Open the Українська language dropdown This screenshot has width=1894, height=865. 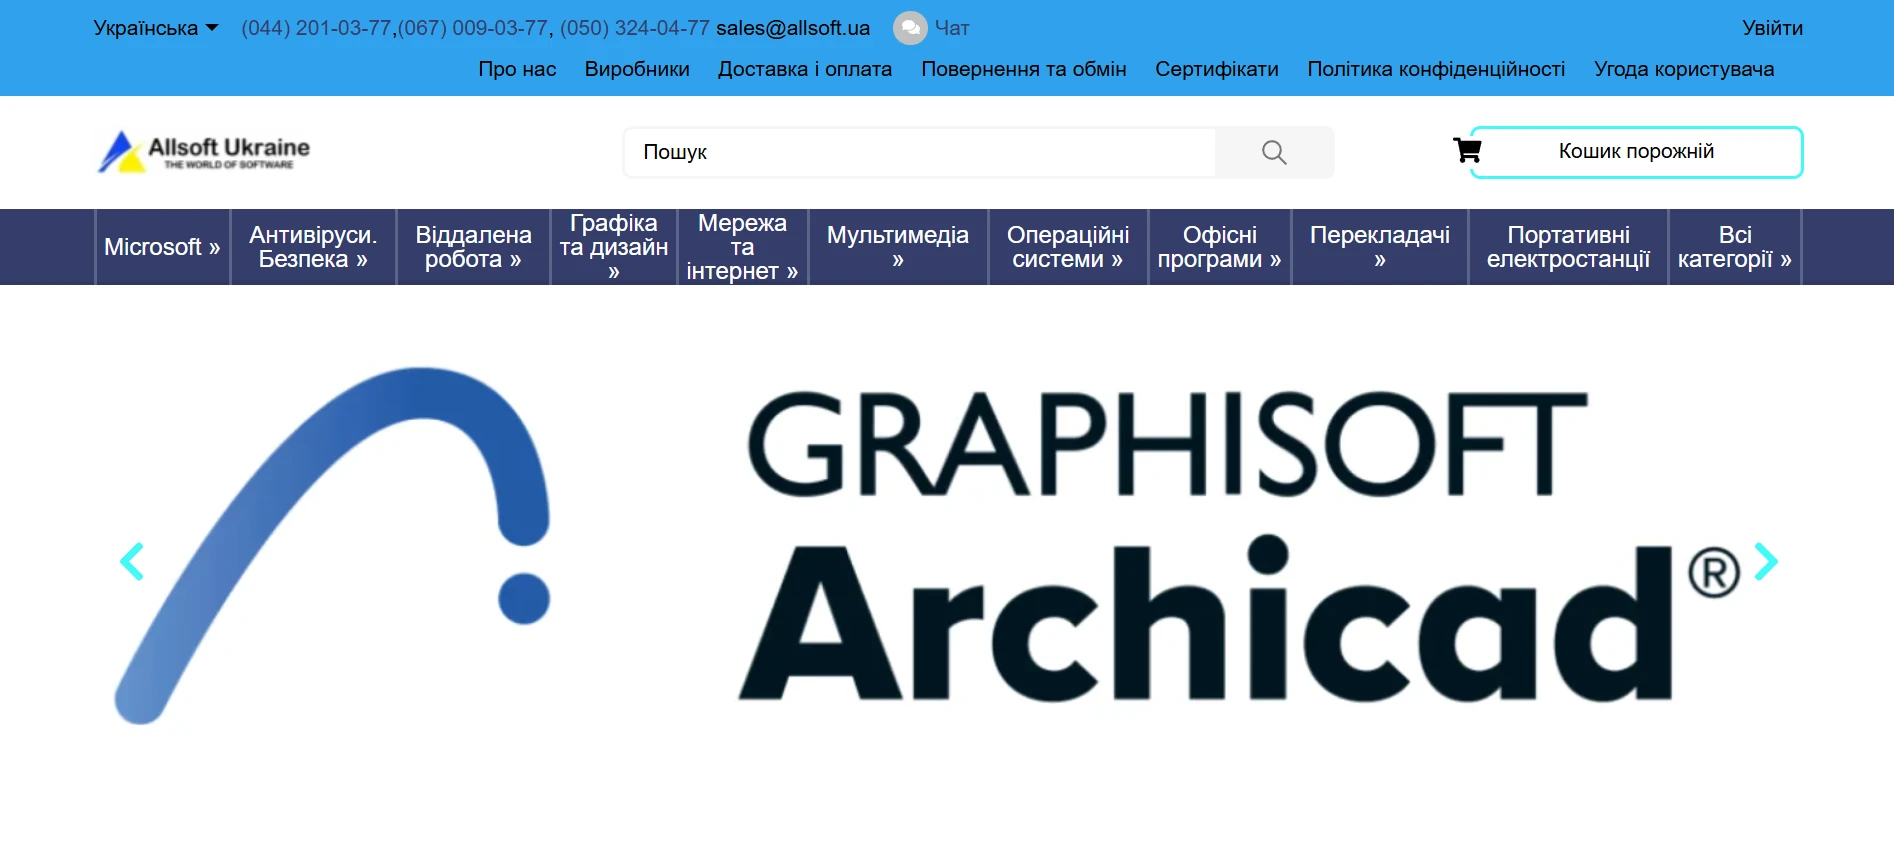point(155,28)
